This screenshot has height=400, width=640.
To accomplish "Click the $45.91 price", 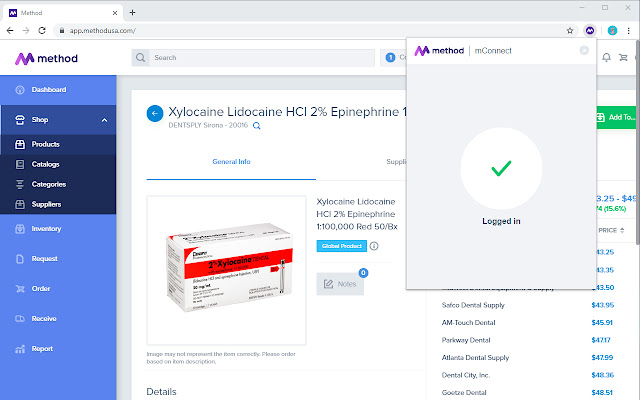I will pyautogui.click(x=602, y=323).
